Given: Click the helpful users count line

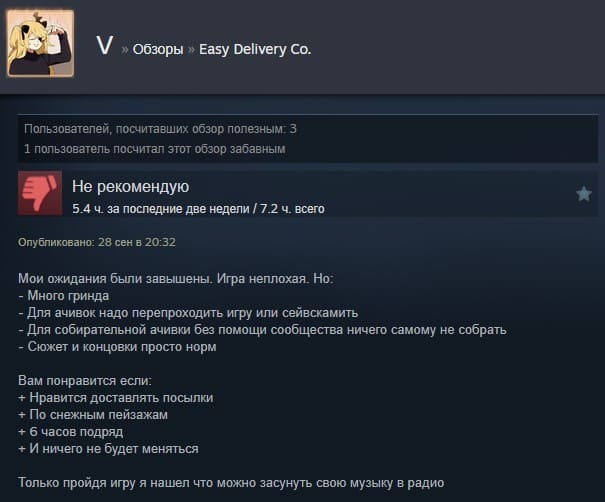Looking at the screenshot, I should [x=160, y=129].
